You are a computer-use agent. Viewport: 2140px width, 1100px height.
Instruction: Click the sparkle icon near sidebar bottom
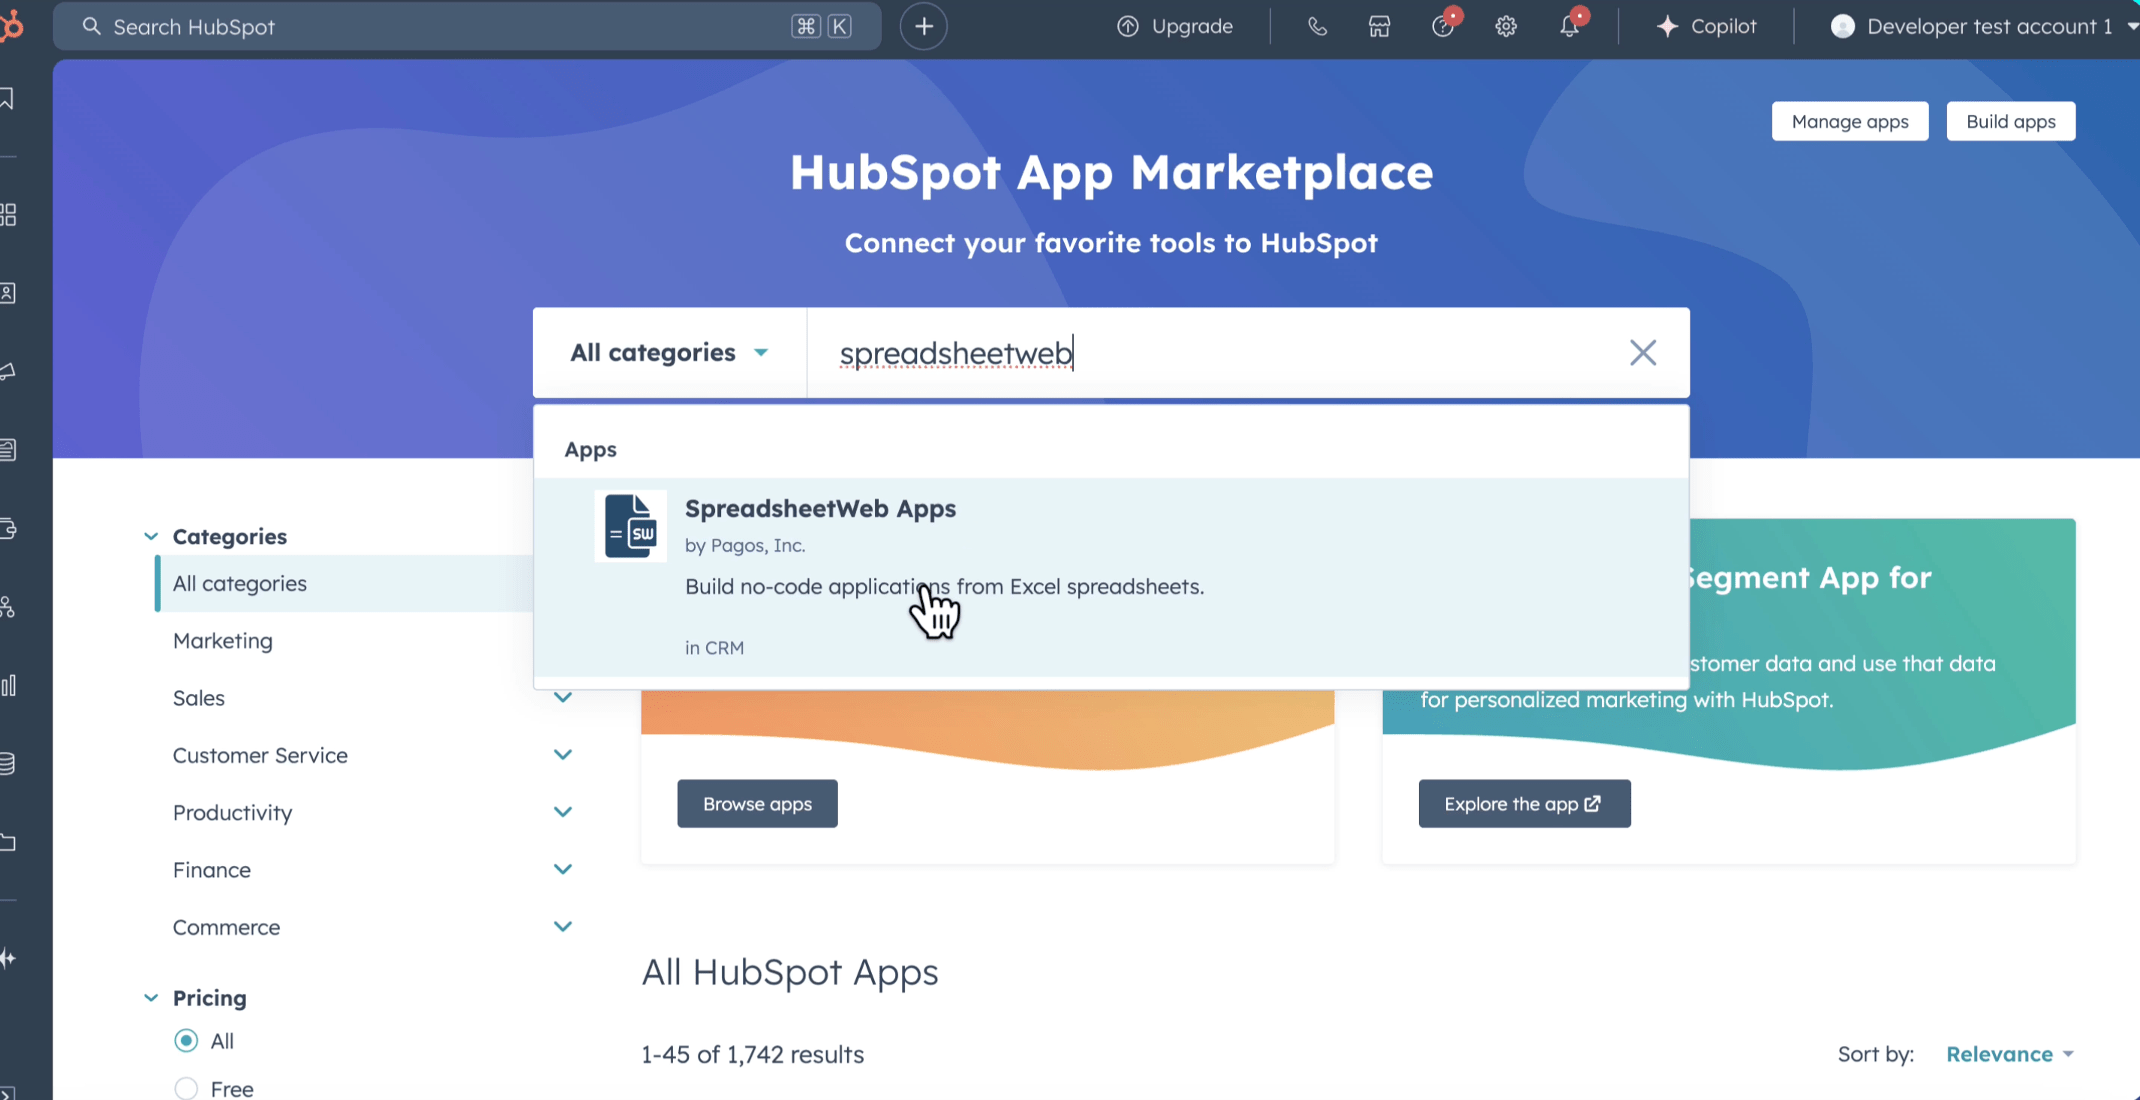[x=8, y=958]
